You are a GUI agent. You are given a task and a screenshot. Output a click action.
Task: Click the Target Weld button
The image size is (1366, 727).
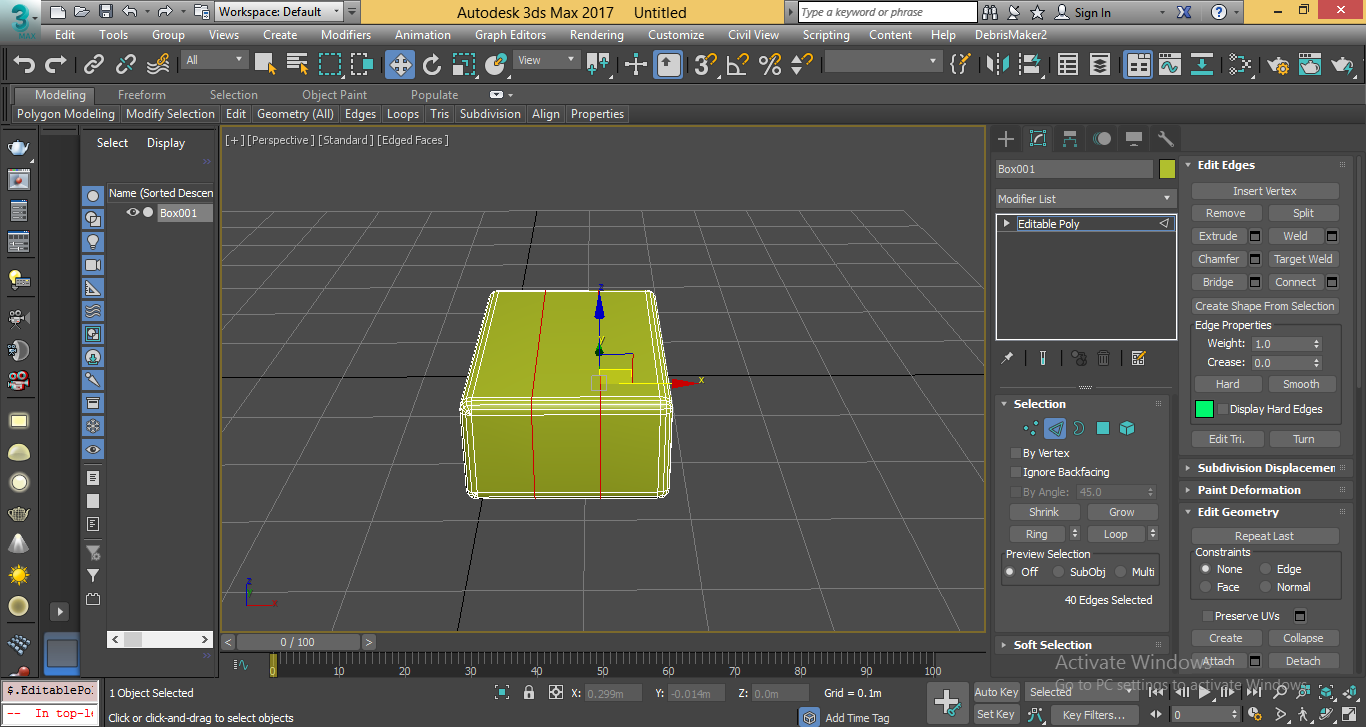1303,259
